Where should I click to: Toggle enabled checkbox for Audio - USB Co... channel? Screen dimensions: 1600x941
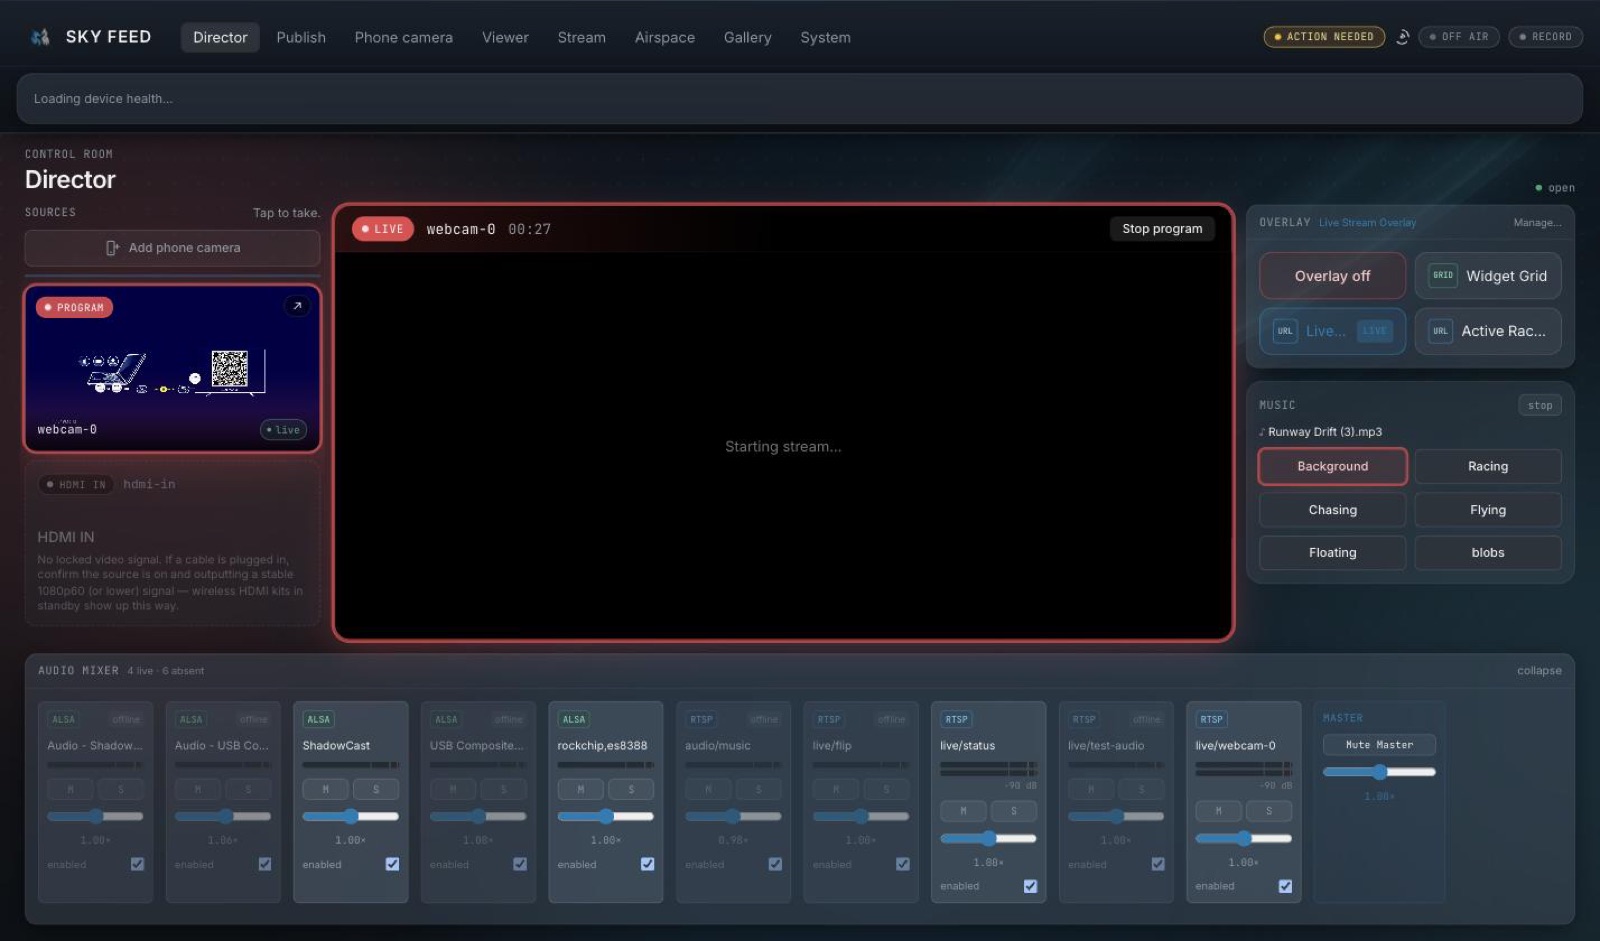pyautogui.click(x=264, y=864)
